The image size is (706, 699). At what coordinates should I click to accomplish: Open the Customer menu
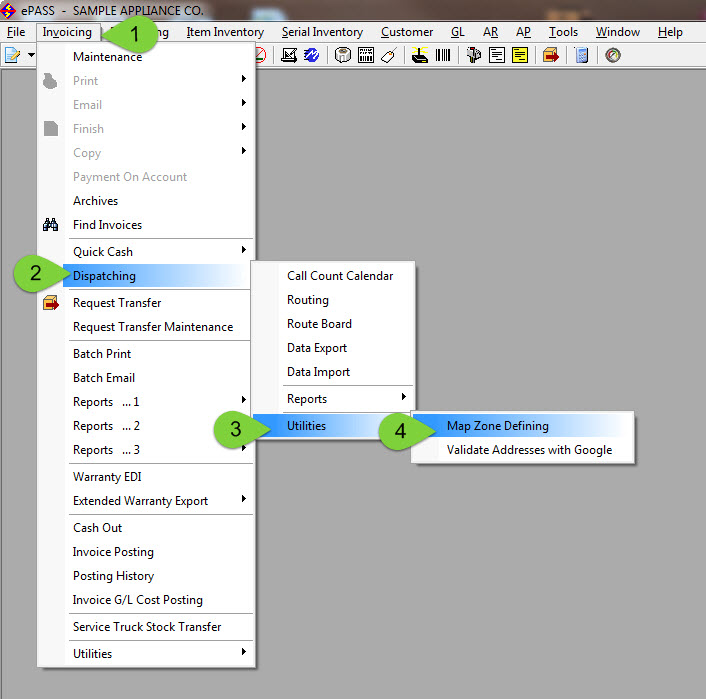[x=407, y=32]
